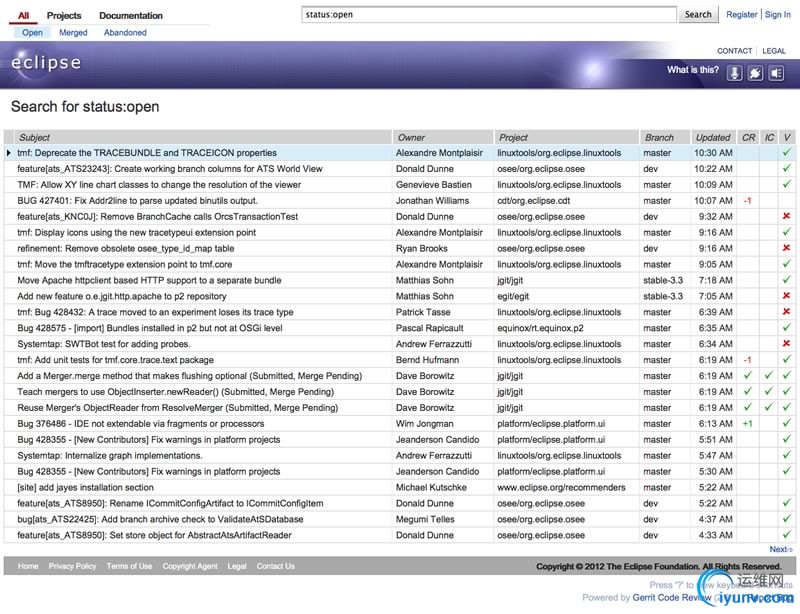The width and height of the screenshot is (800, 614).
Task: Click the -1 CR score on BUG 427401 row
Action: pyautogui.click(x=747, y=201)
